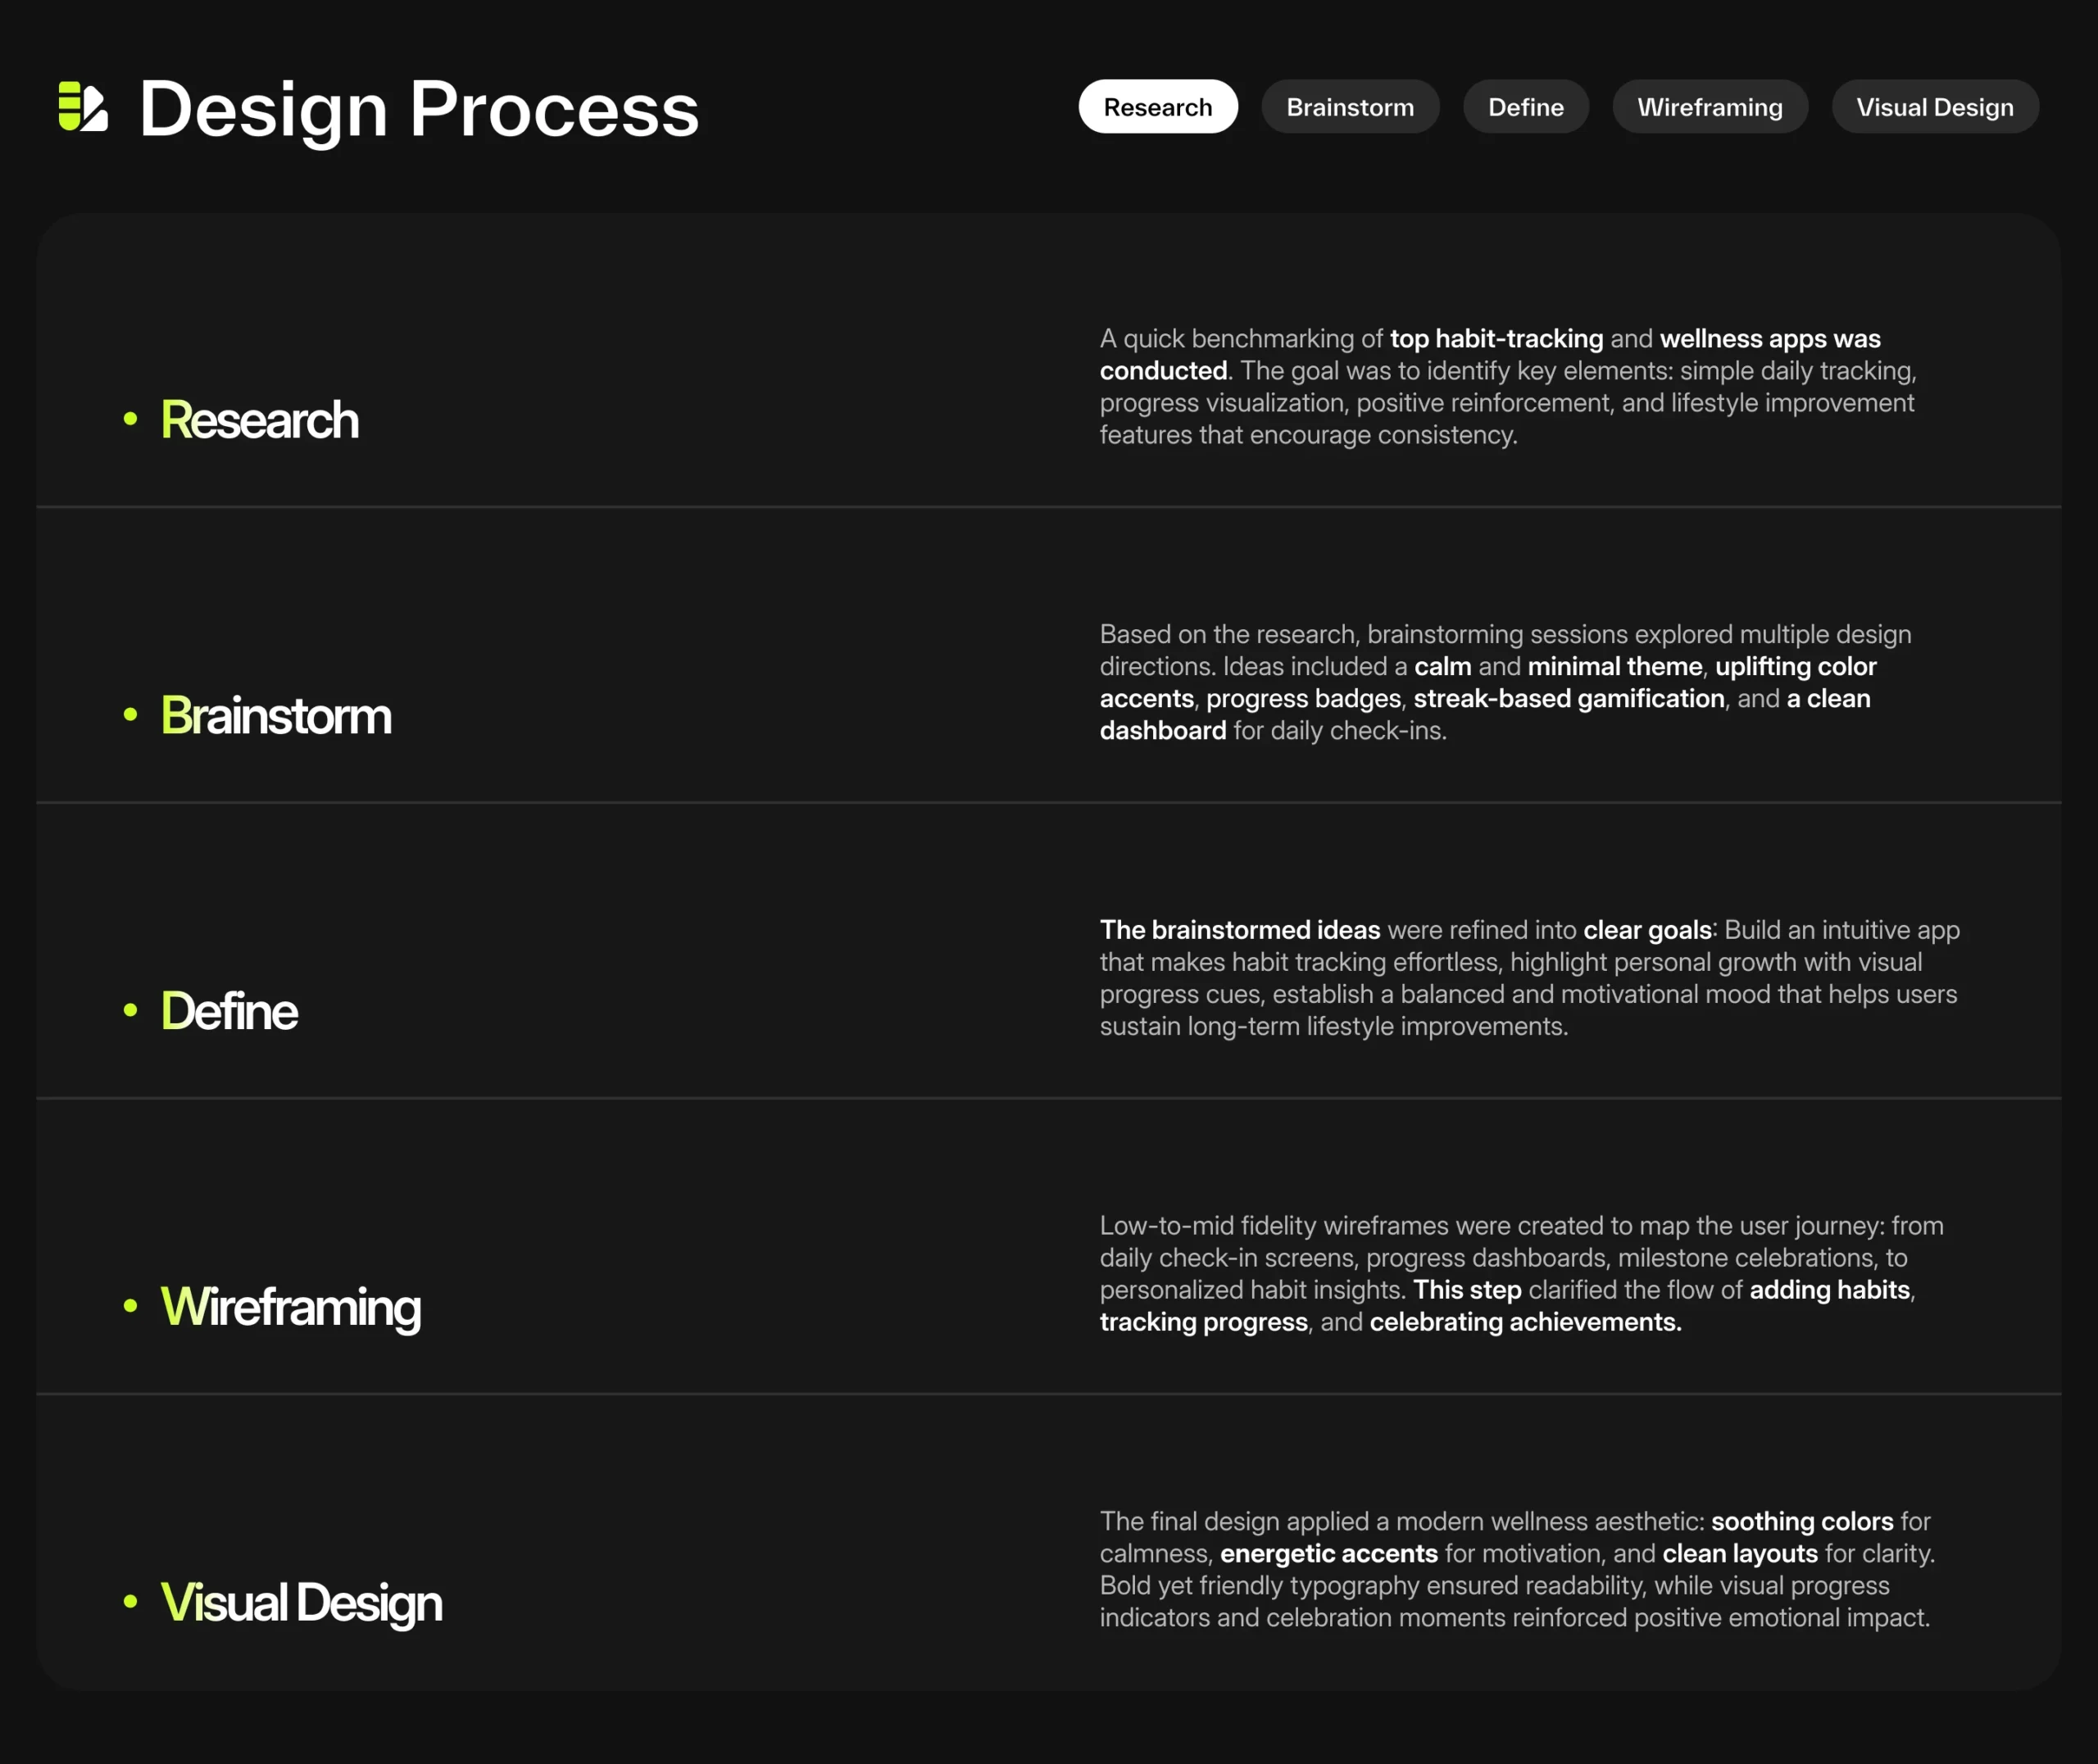2098x1764 pixels.
Task: Click the green bullet beside Wireframing heading
Action: click(130, 1306)
